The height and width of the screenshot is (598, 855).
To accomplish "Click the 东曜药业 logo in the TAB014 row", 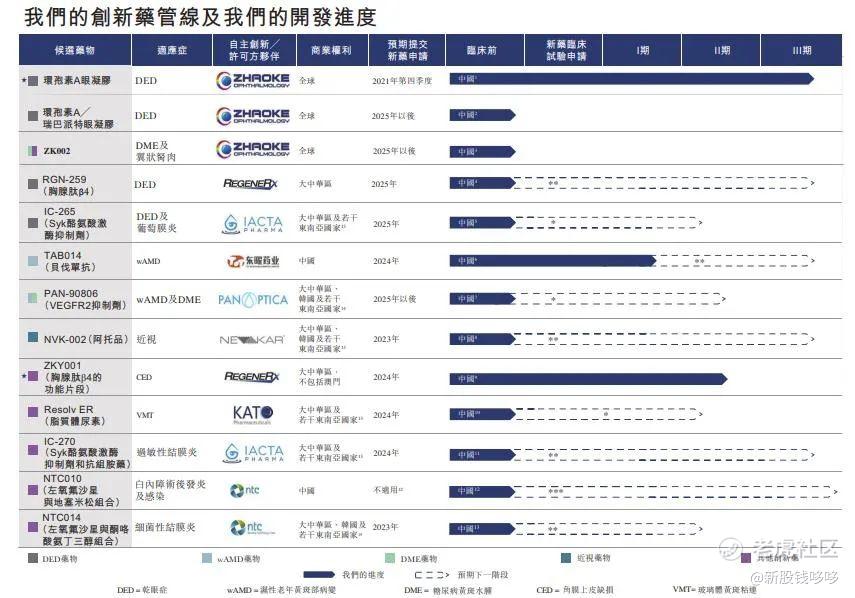I will pos(253,262).
